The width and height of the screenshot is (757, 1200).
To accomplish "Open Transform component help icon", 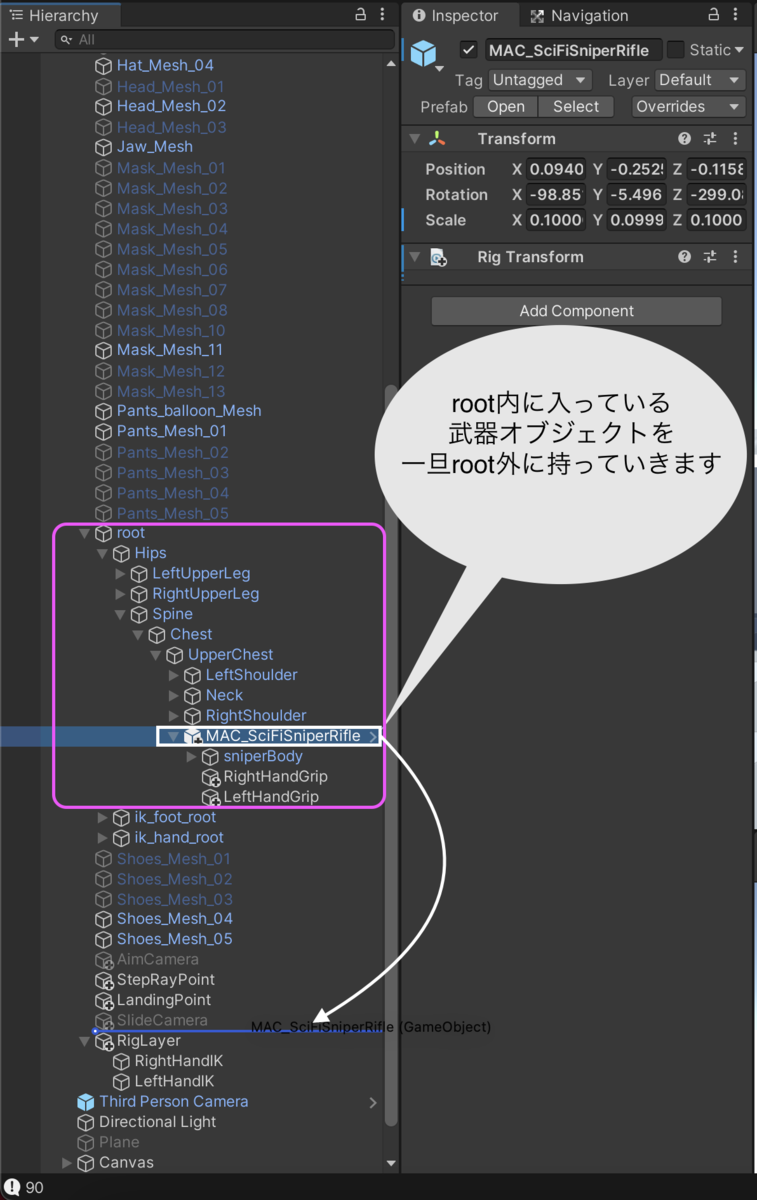I will click(684, 139).
